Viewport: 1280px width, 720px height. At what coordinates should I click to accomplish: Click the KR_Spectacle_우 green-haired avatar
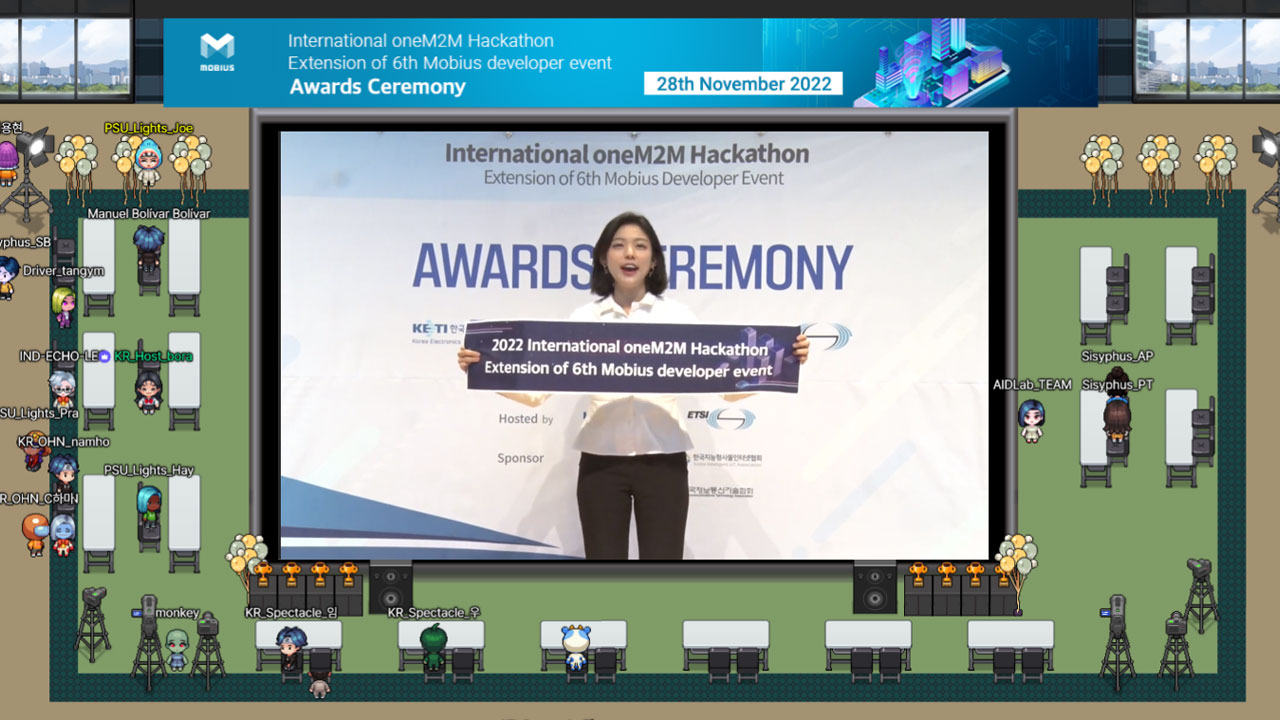click(x=432, y=647)
